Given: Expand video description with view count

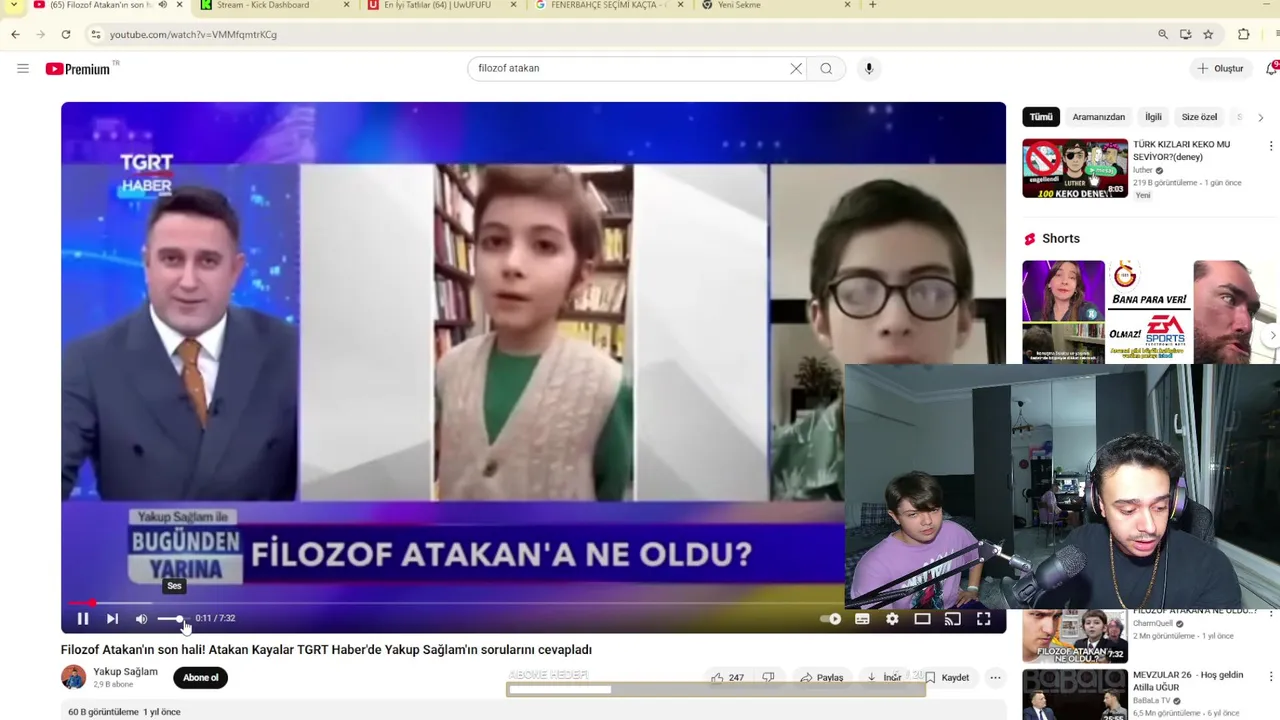Looking at the screenshot, I should tap(124, 712).
